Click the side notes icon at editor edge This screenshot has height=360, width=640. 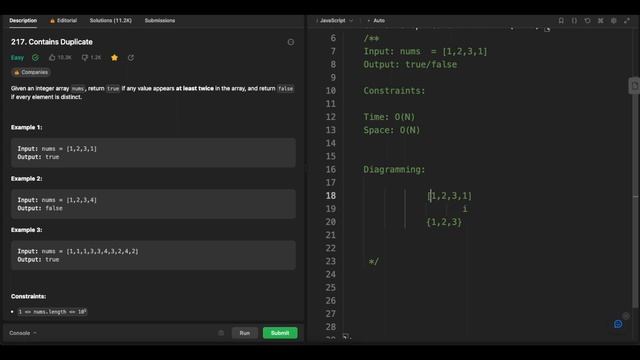pos(634,86)
